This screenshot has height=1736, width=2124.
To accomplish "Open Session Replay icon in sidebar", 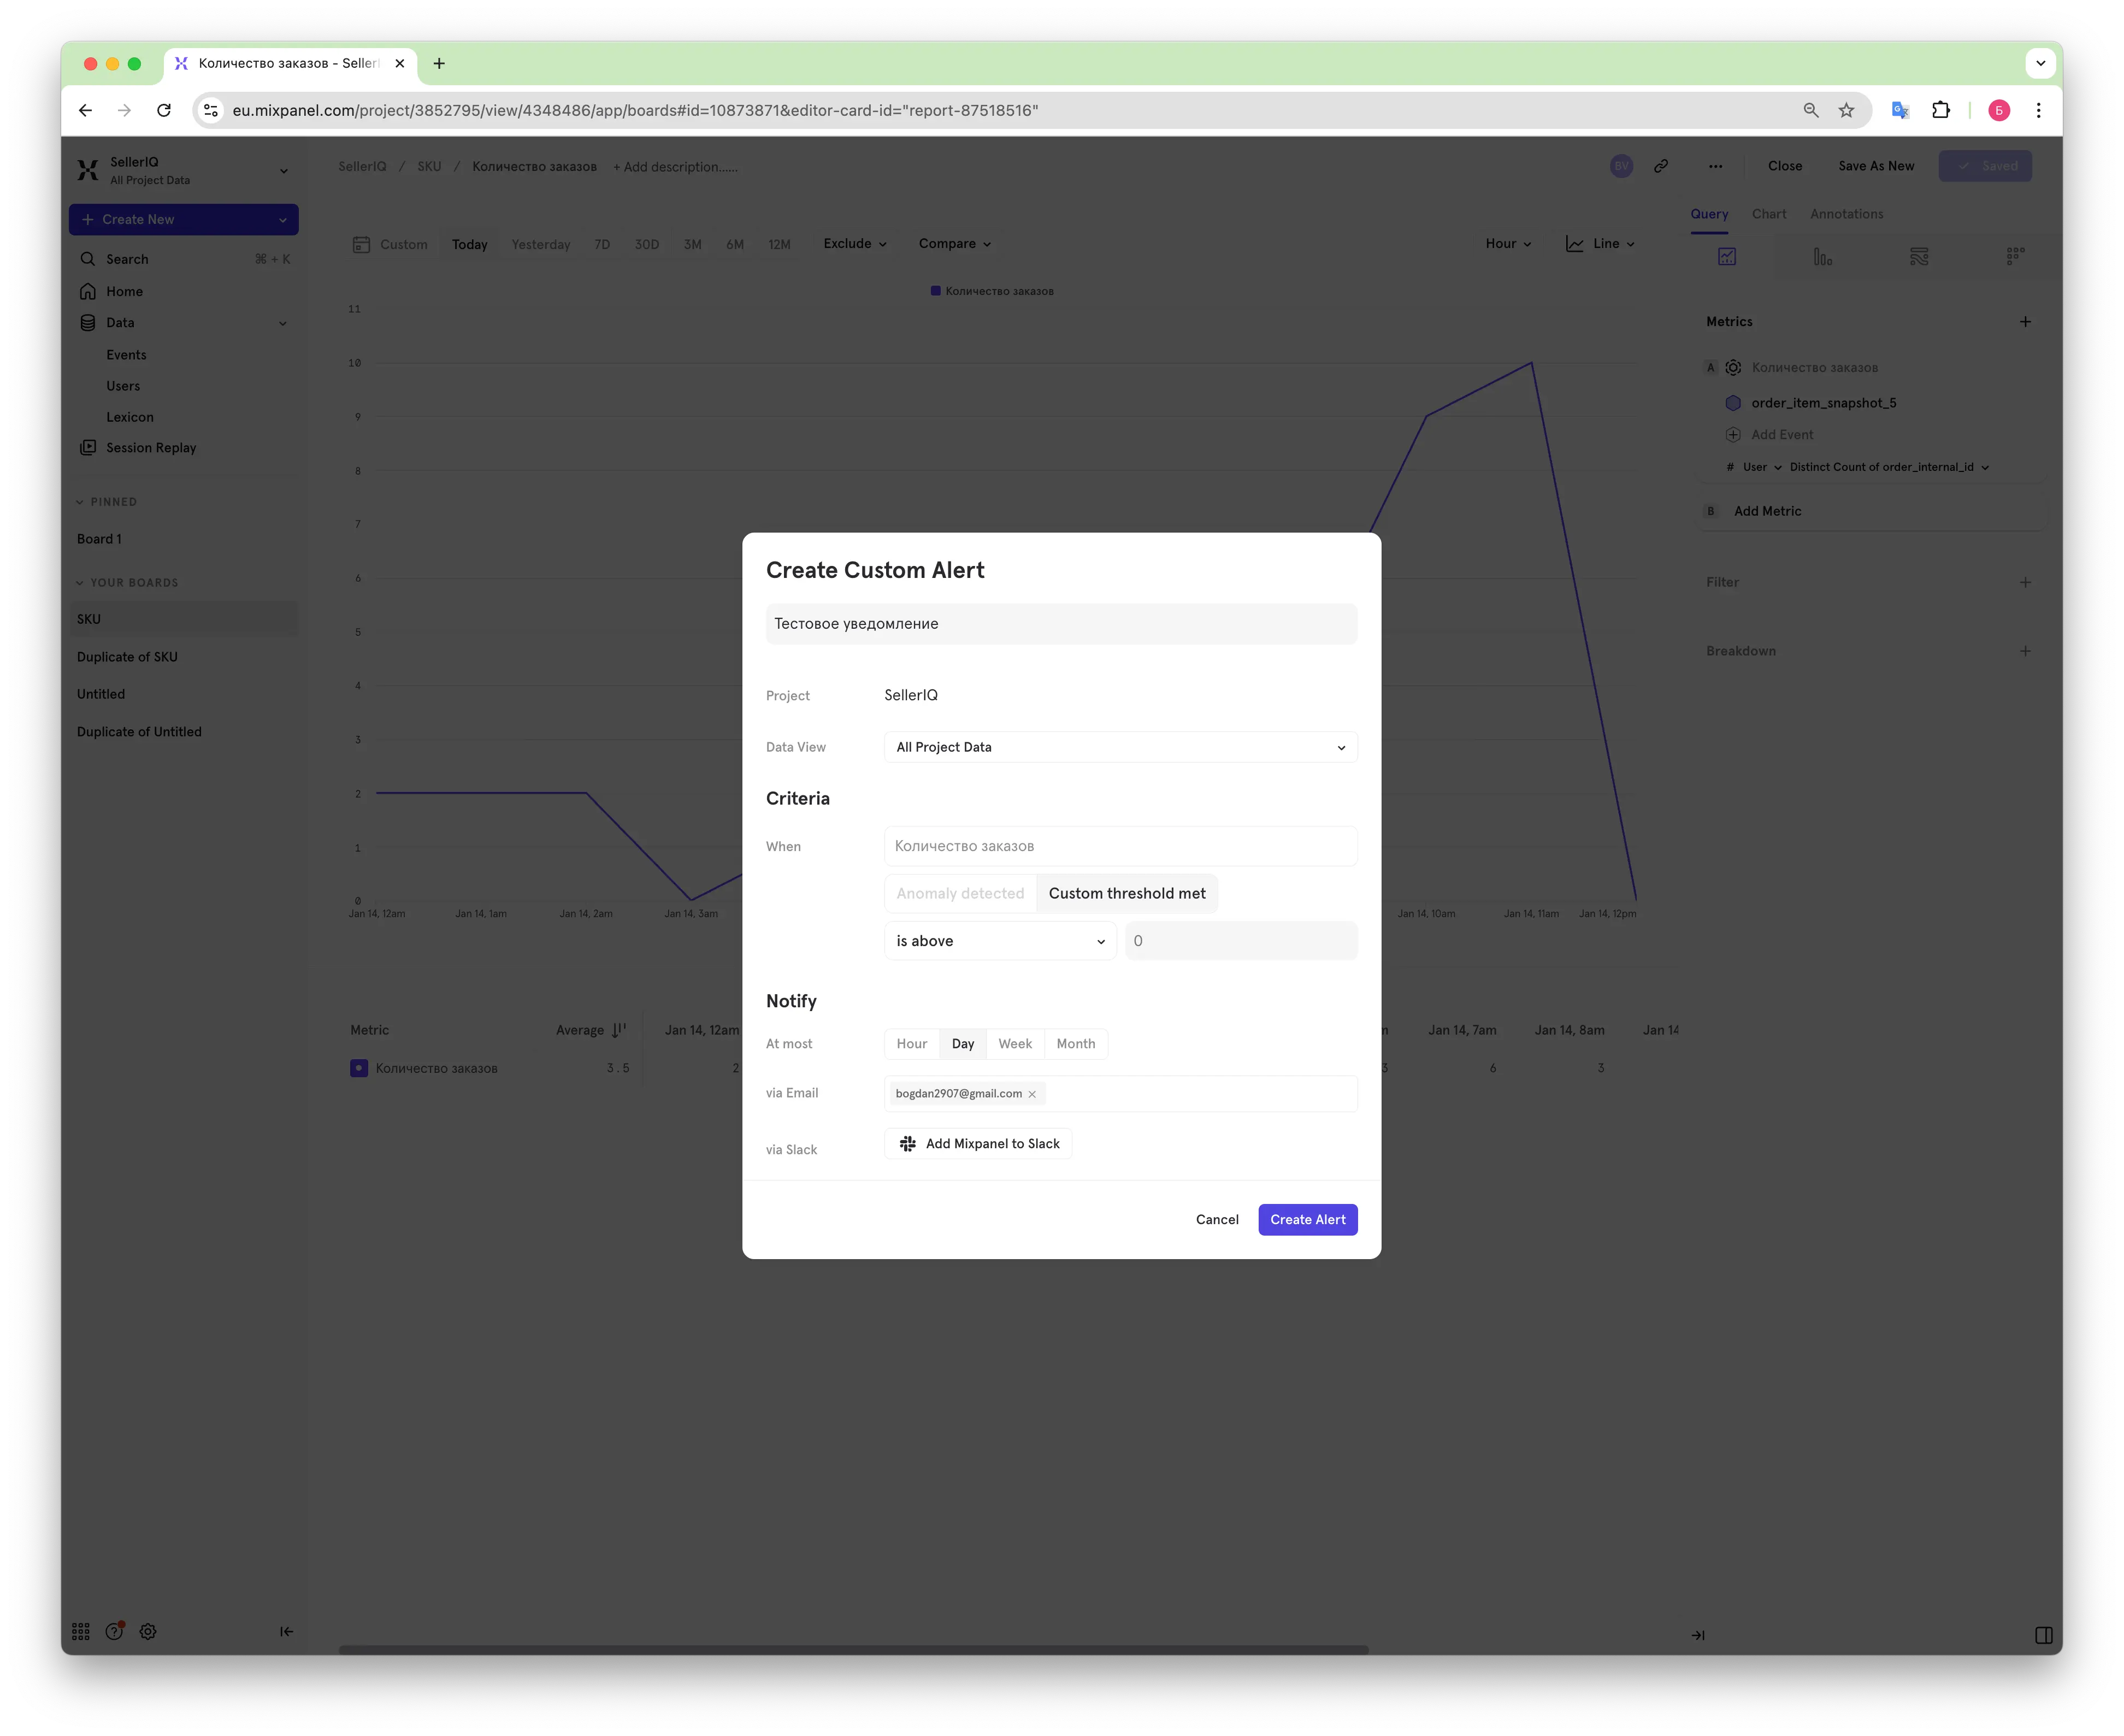I will click(88, 447).
